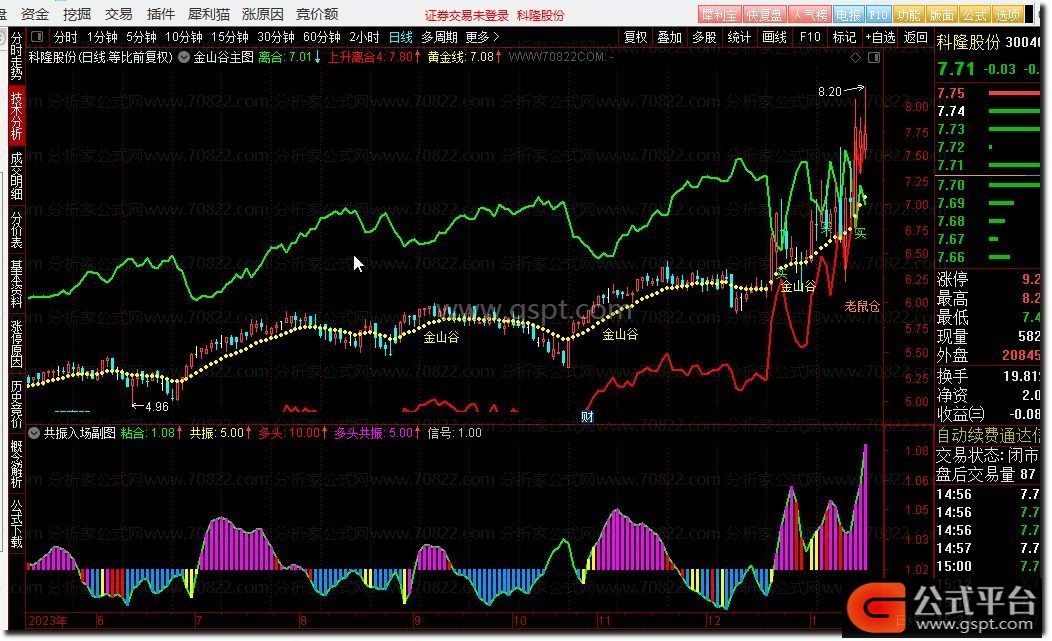
Task: Click the 多头共振: 5.00 indicator value
Action: [377, 433]
